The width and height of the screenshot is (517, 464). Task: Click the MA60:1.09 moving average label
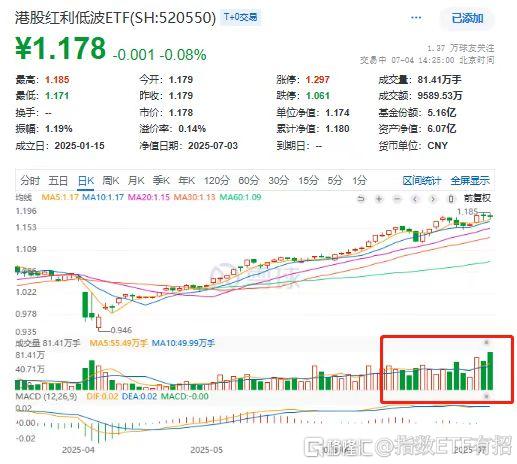click(x=240, y=197)
